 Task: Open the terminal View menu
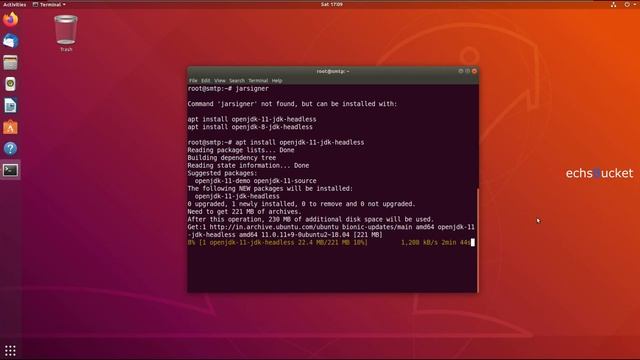220,81
